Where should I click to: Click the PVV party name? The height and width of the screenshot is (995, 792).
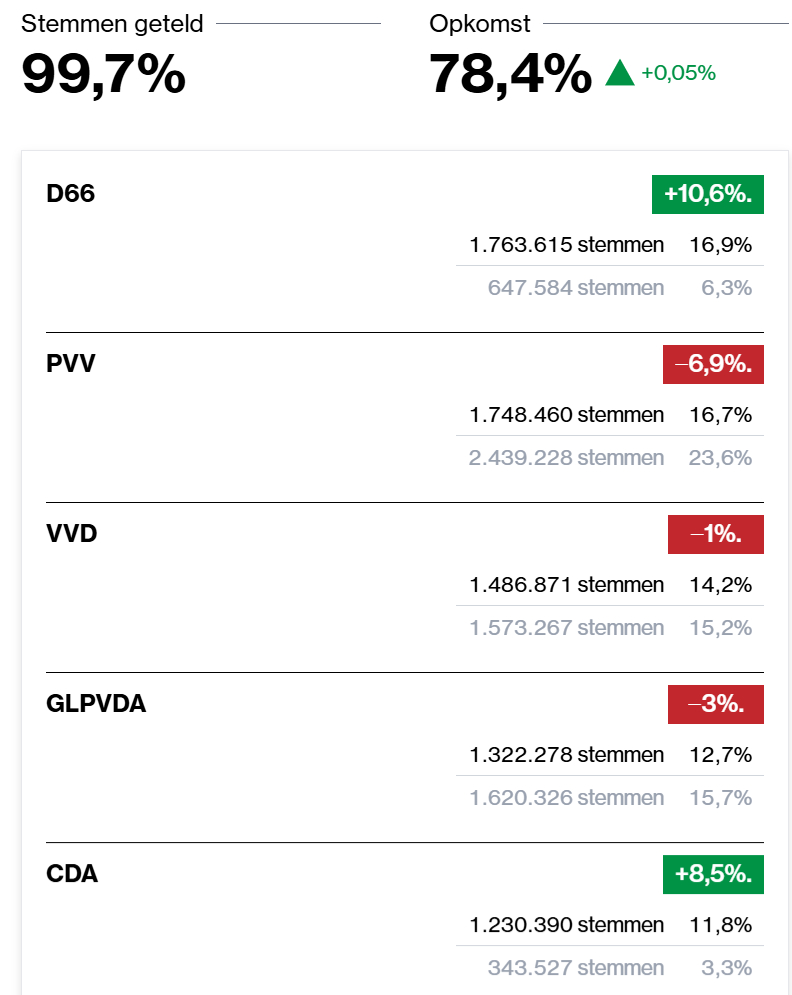(x=71, y=364)
